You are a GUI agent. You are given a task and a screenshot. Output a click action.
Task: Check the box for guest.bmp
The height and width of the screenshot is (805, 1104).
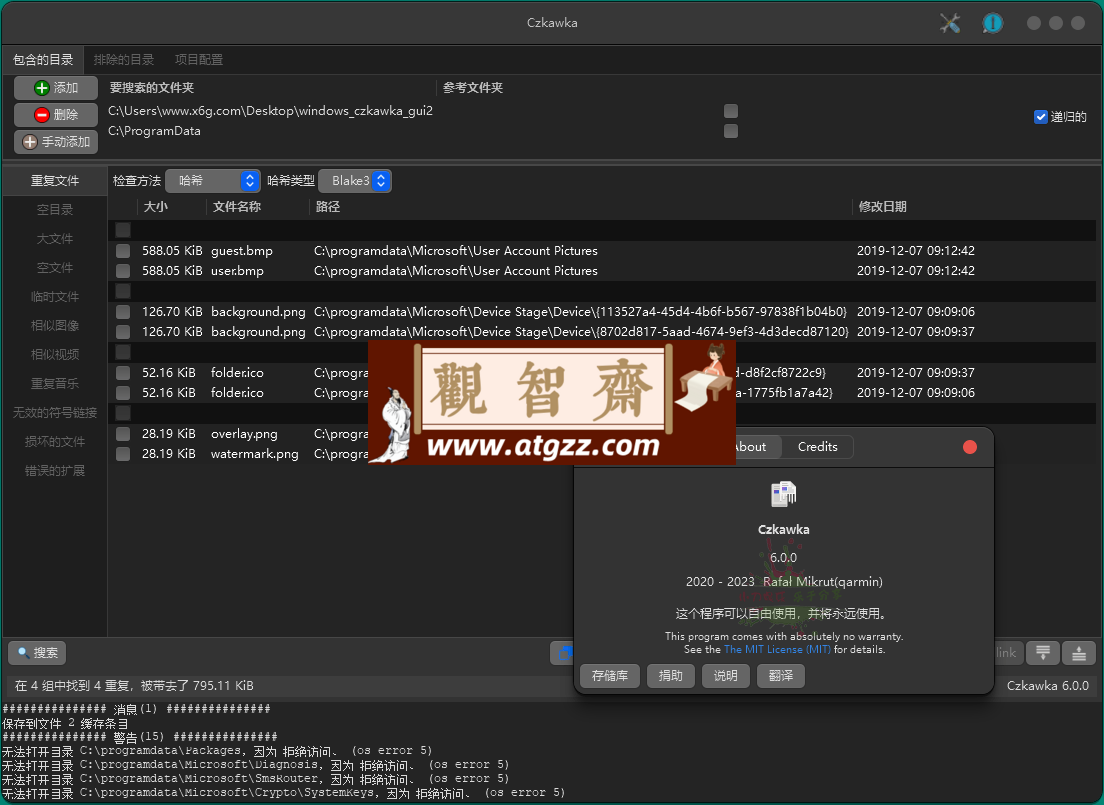[x=123, y=251]
